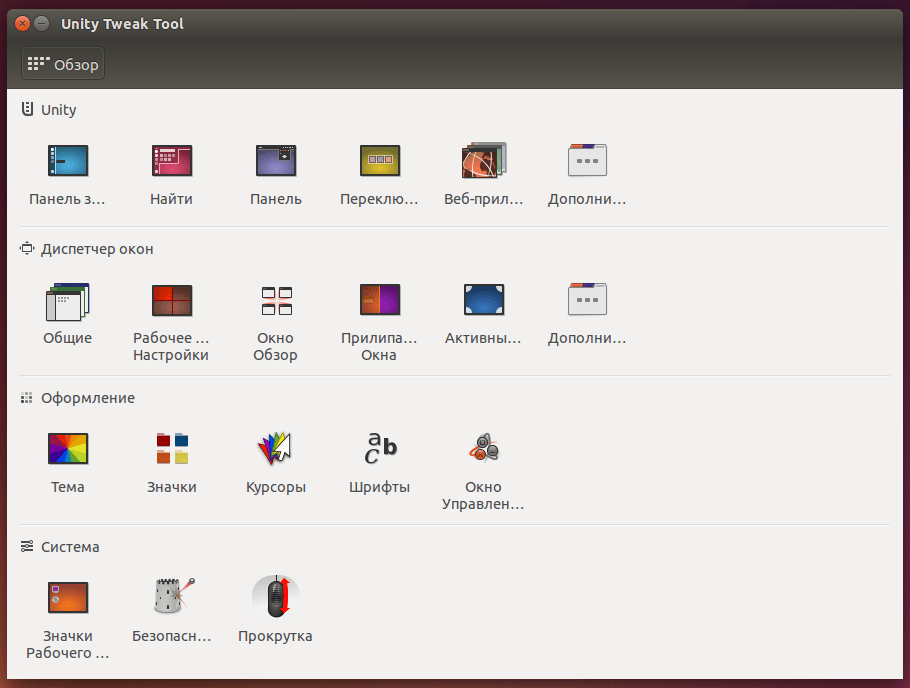Viewport: 910px width, 688px height.
Task: Click the Unity Tweak Tool title text
Action: tap(122, 24)
